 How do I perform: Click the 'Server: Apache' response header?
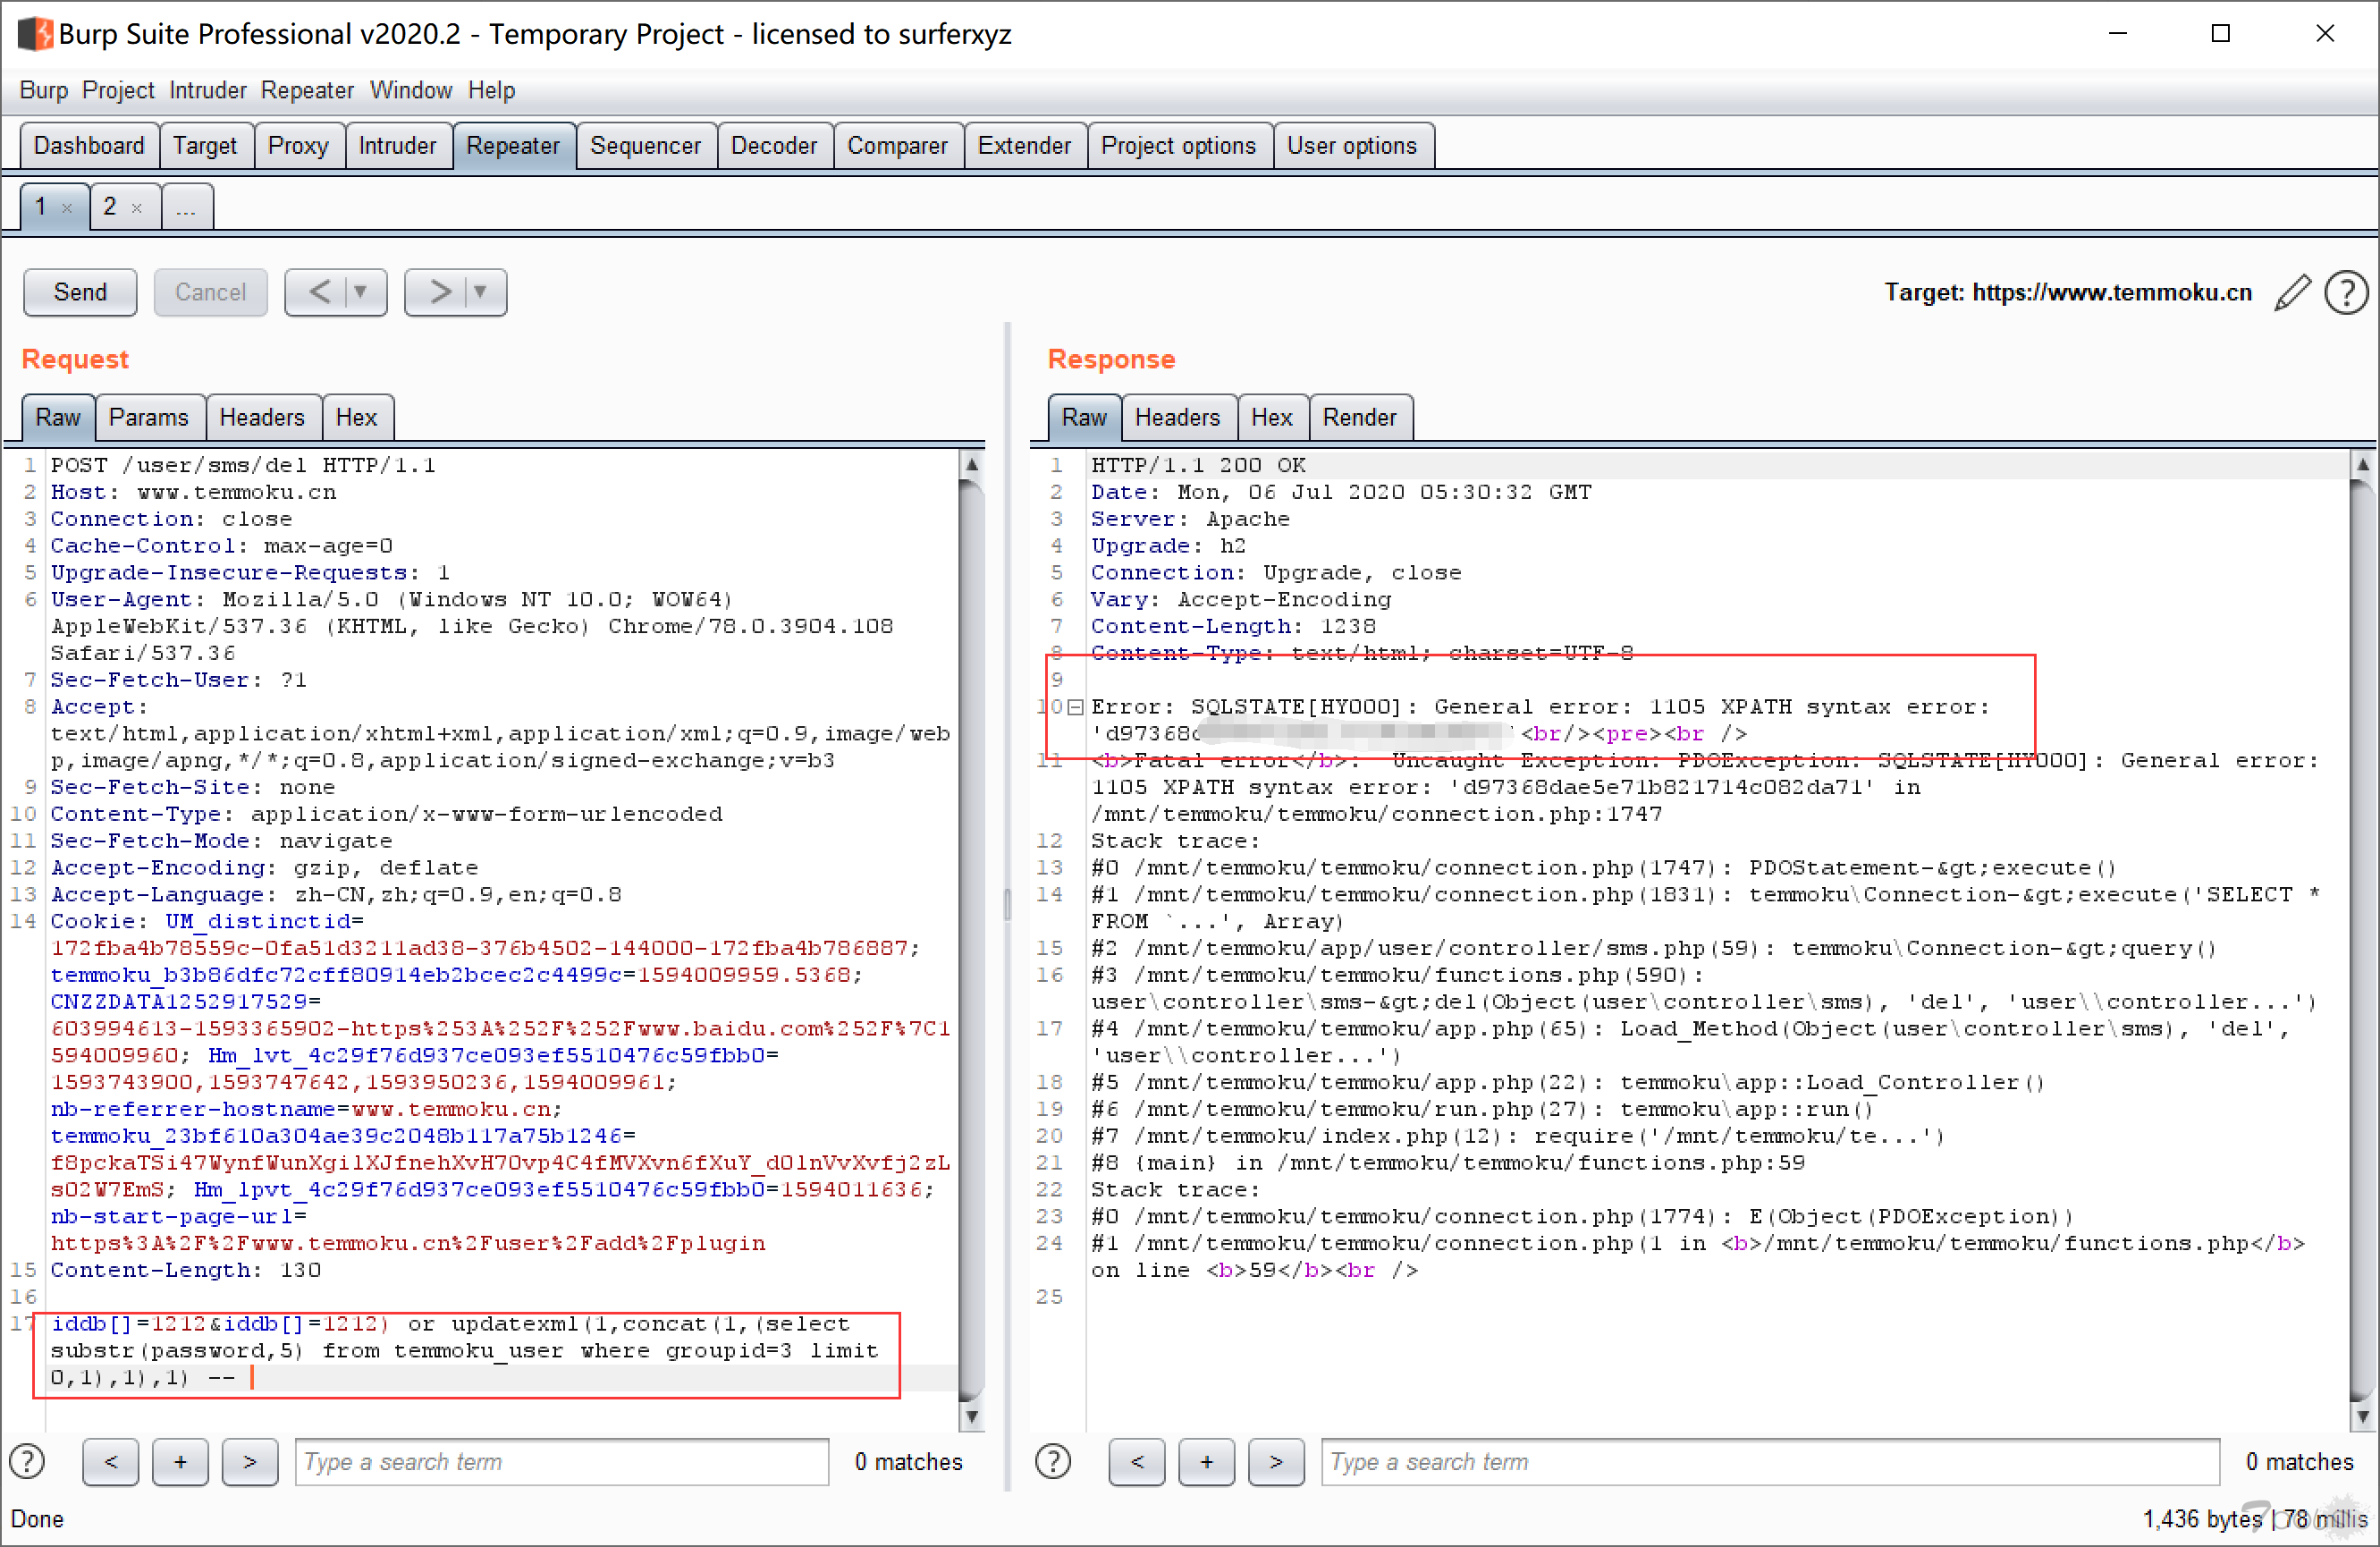coord(1190,519)
